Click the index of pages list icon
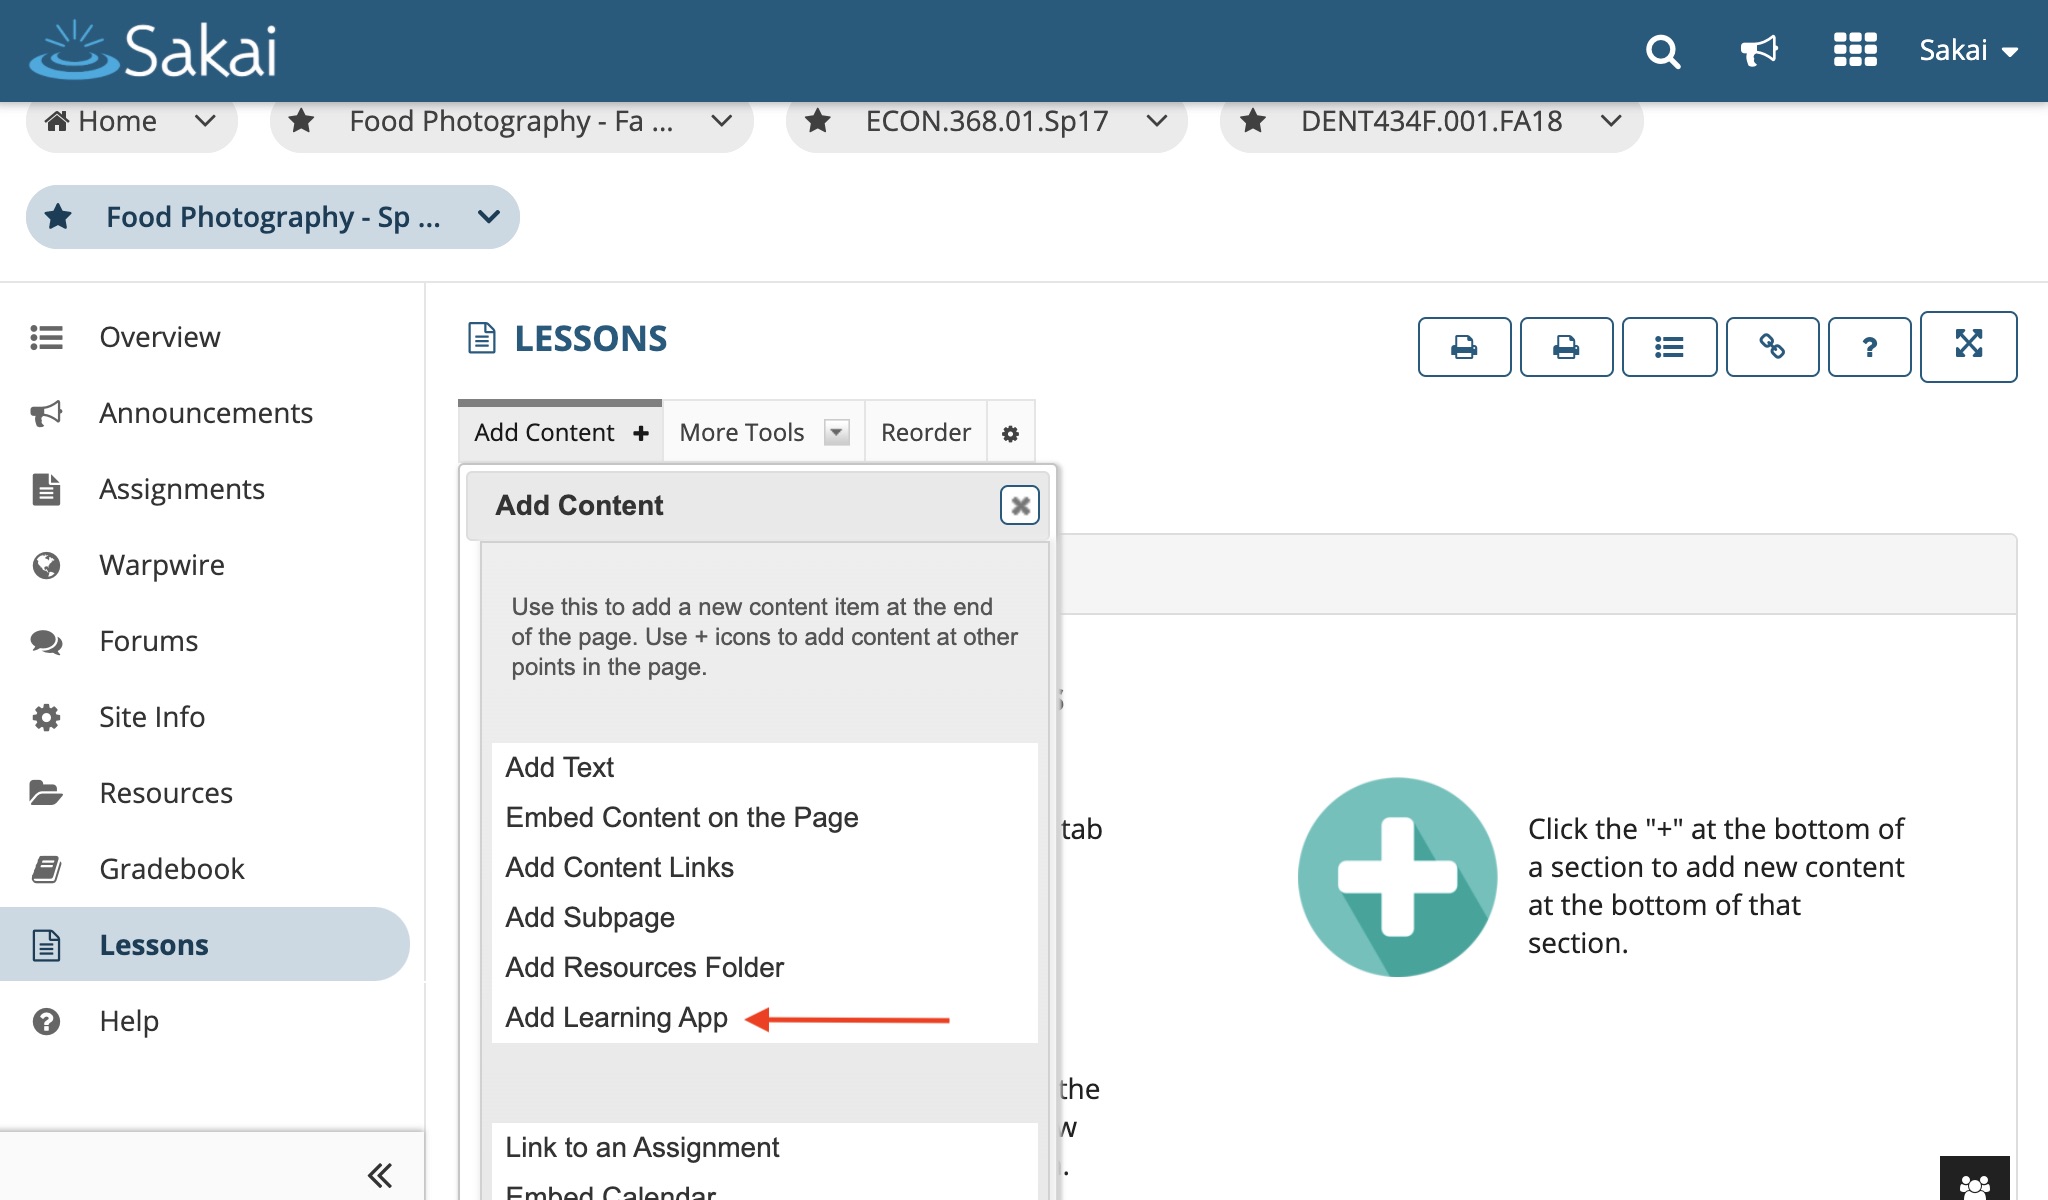This screenshot has width=2048, height=1200. click(1669, 347)
